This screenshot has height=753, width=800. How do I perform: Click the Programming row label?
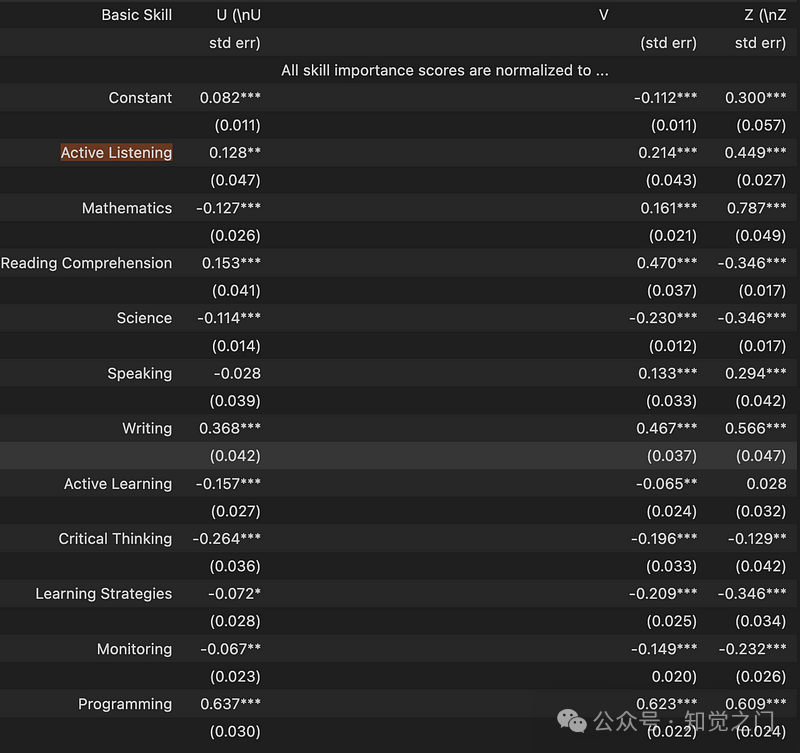point(125,704)
